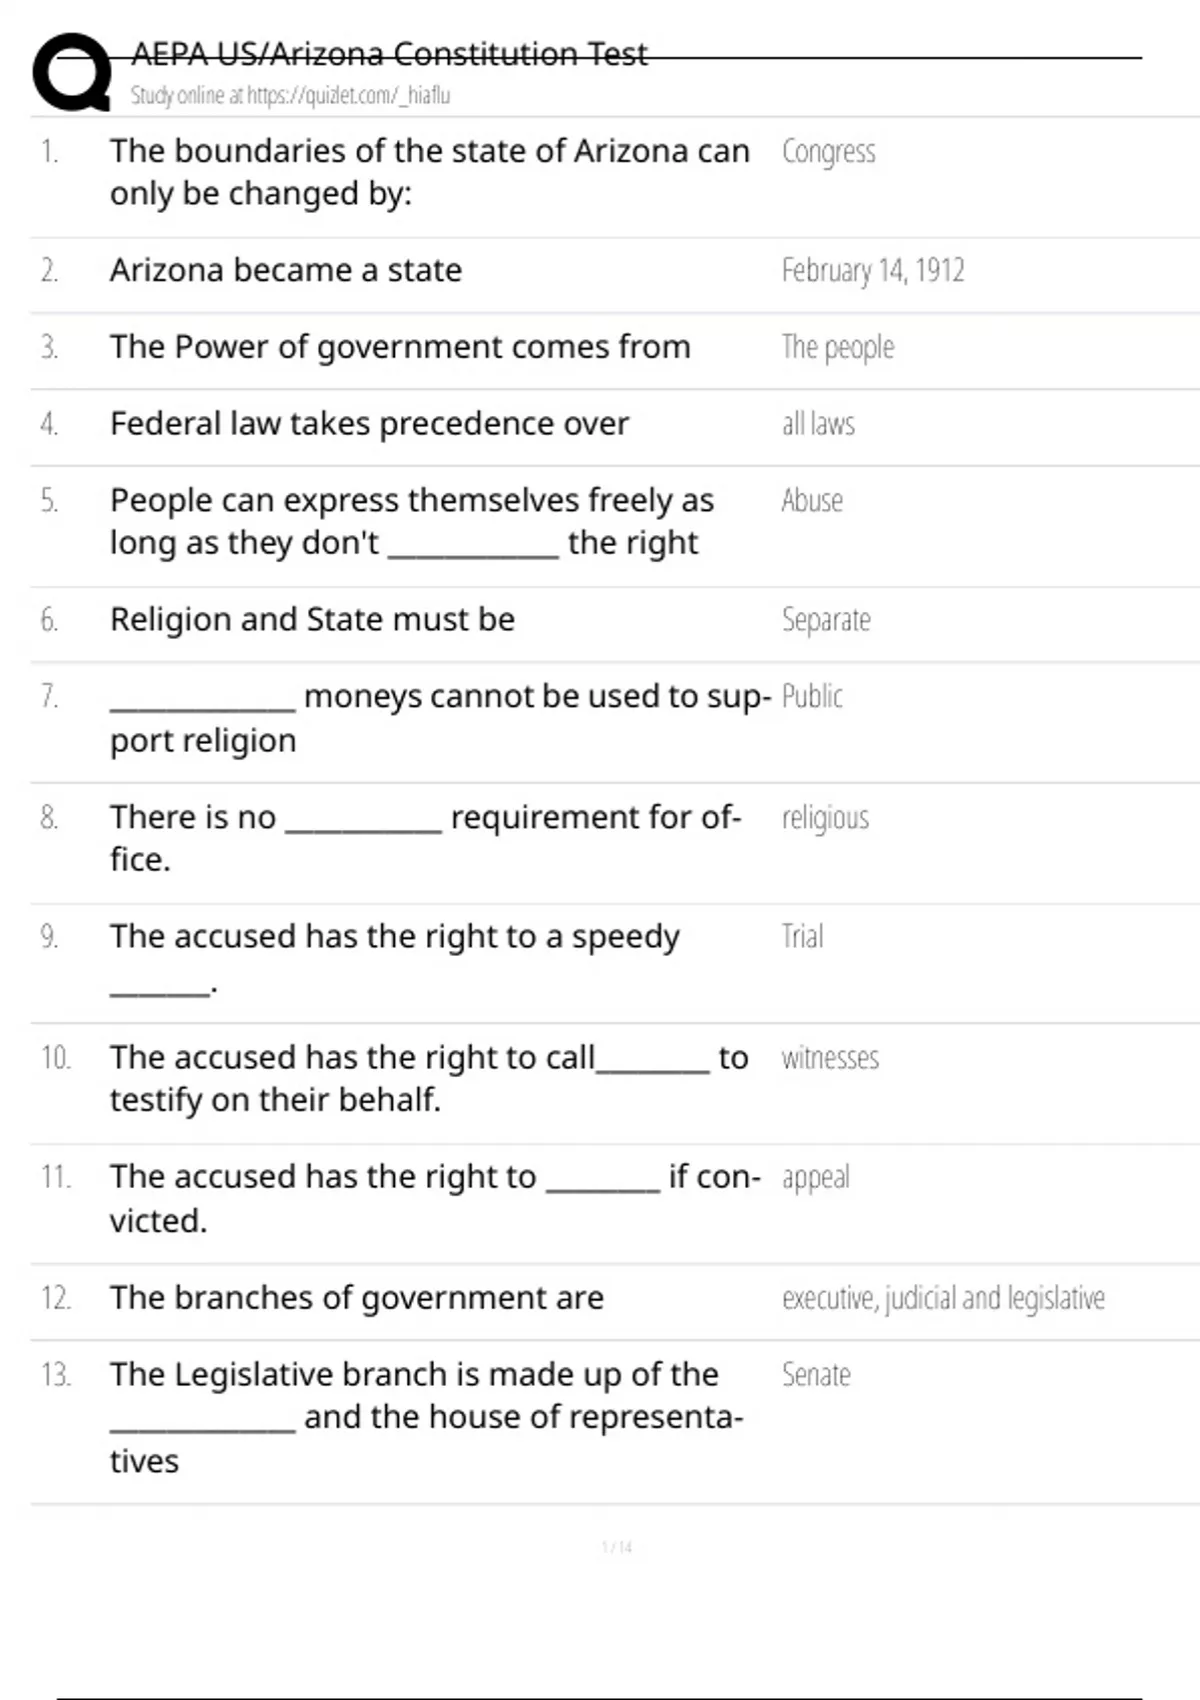Click the AEPA US/Arizona Constitution Test title
Image resolution: width=1200 pixels, height=1700 pixels.
tap(389, 54)
